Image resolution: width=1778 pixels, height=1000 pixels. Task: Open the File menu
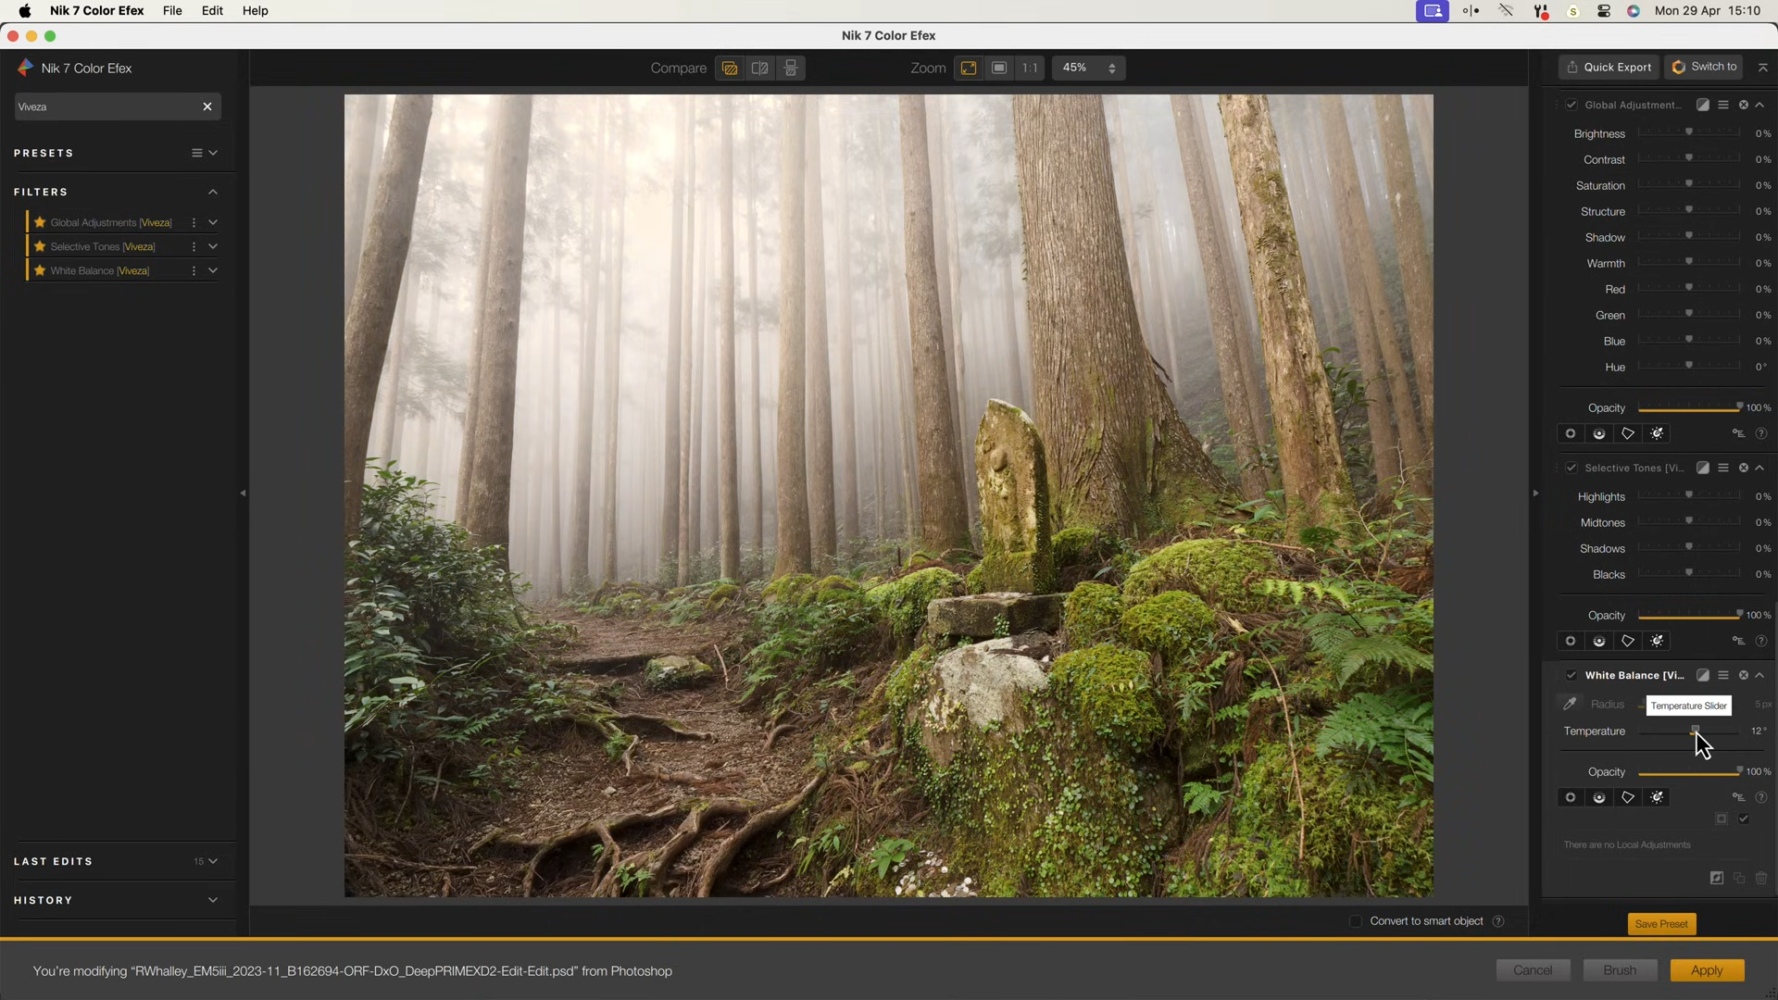tap(172, 10)
